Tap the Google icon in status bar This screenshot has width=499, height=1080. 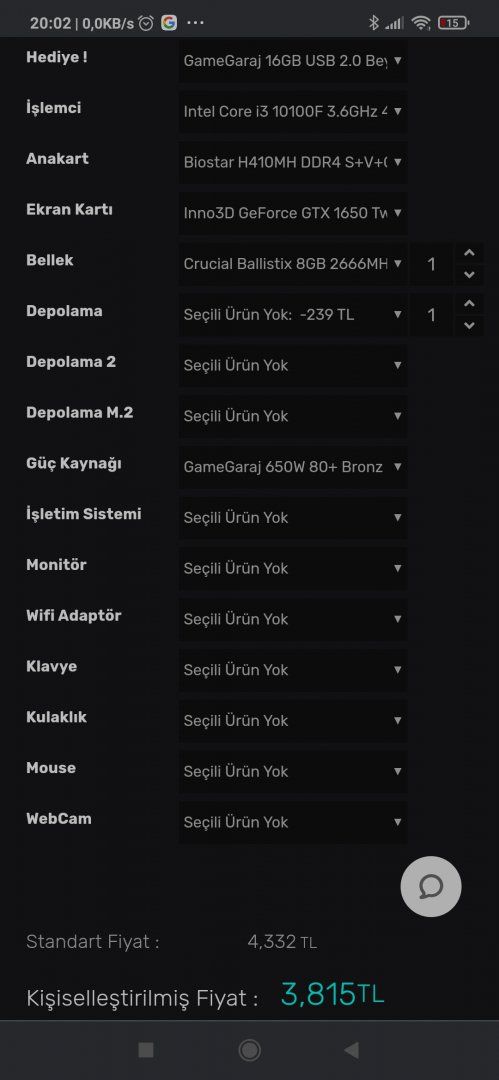169,23
